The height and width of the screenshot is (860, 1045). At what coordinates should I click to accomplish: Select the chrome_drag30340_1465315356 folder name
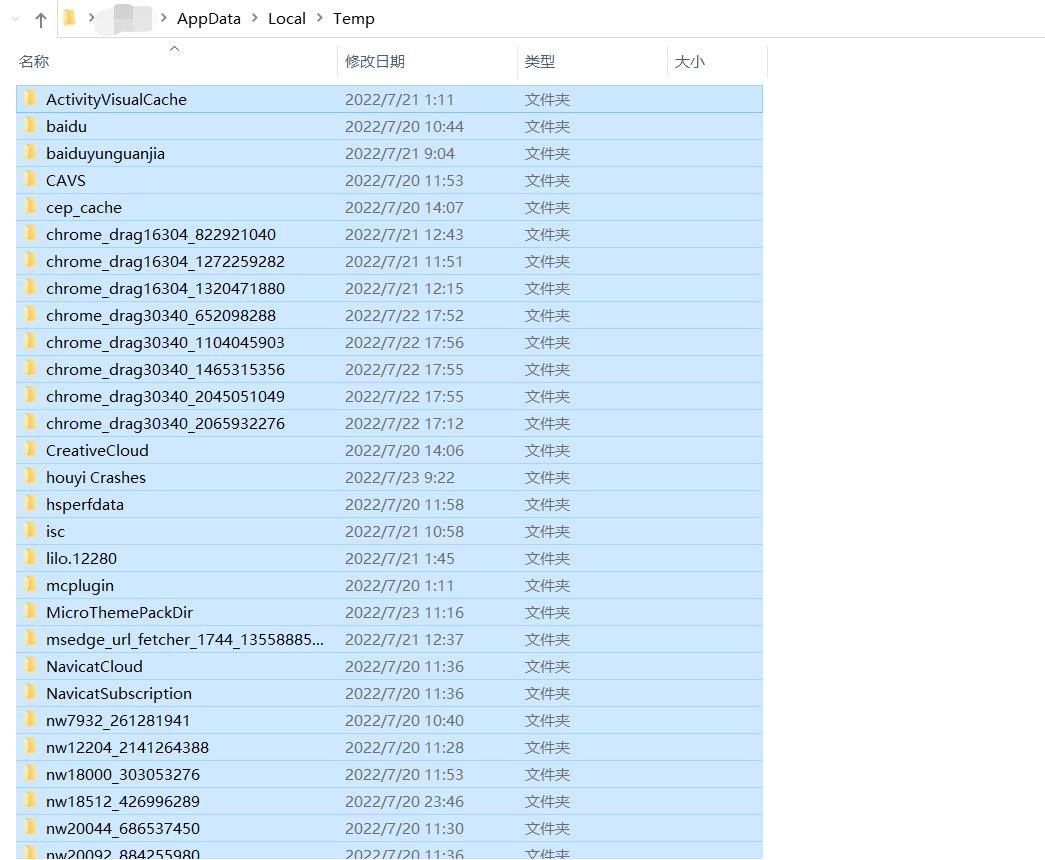[x=165, y=370]
